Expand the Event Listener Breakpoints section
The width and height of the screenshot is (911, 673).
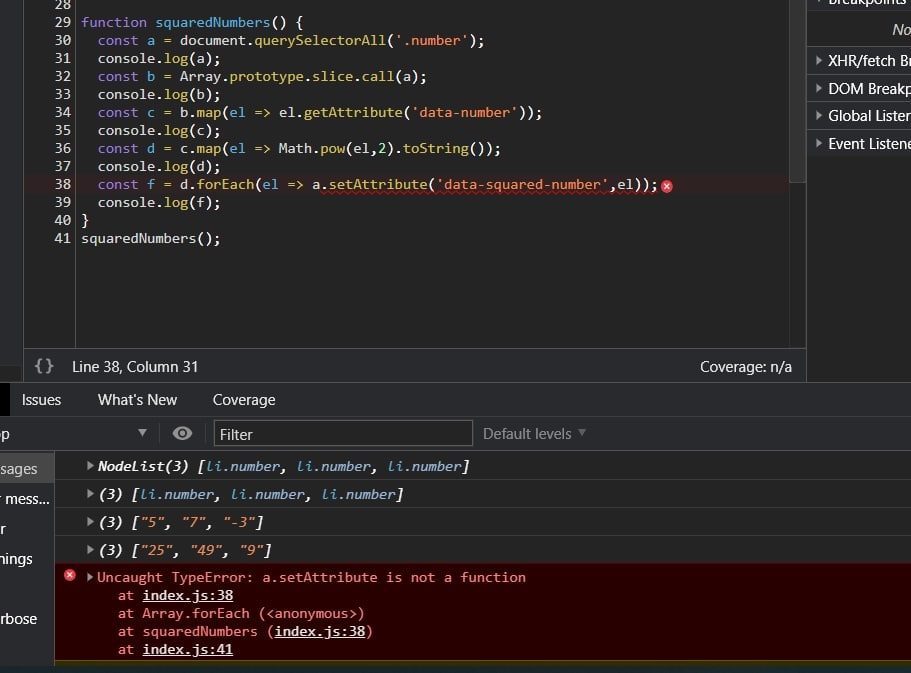819,144
